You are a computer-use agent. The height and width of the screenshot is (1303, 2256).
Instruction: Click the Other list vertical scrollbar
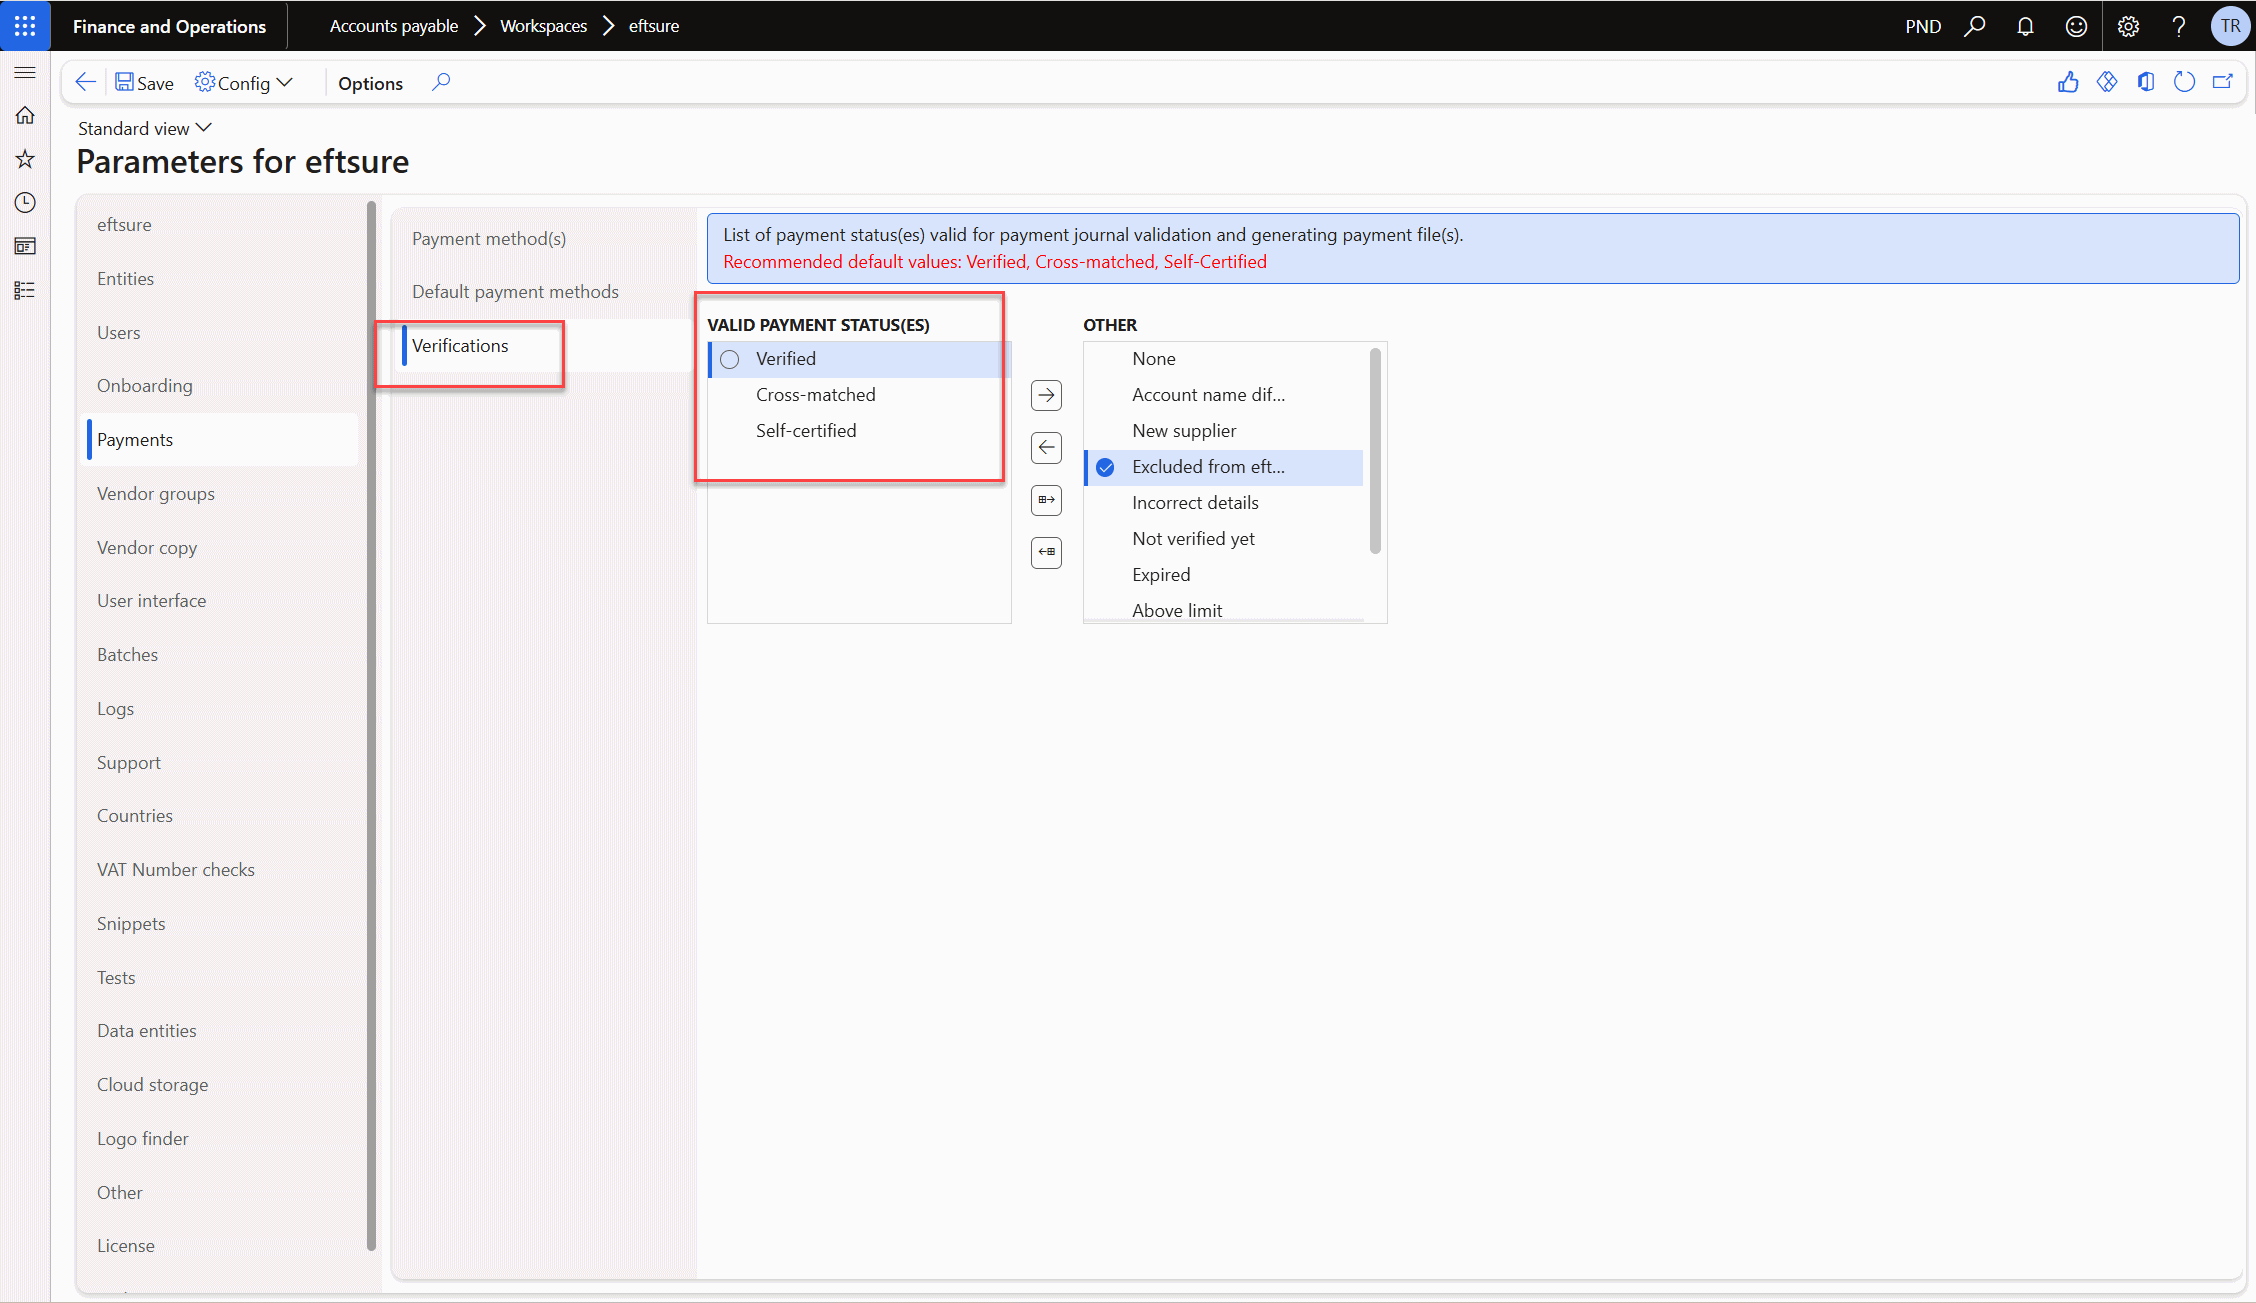1375,450
